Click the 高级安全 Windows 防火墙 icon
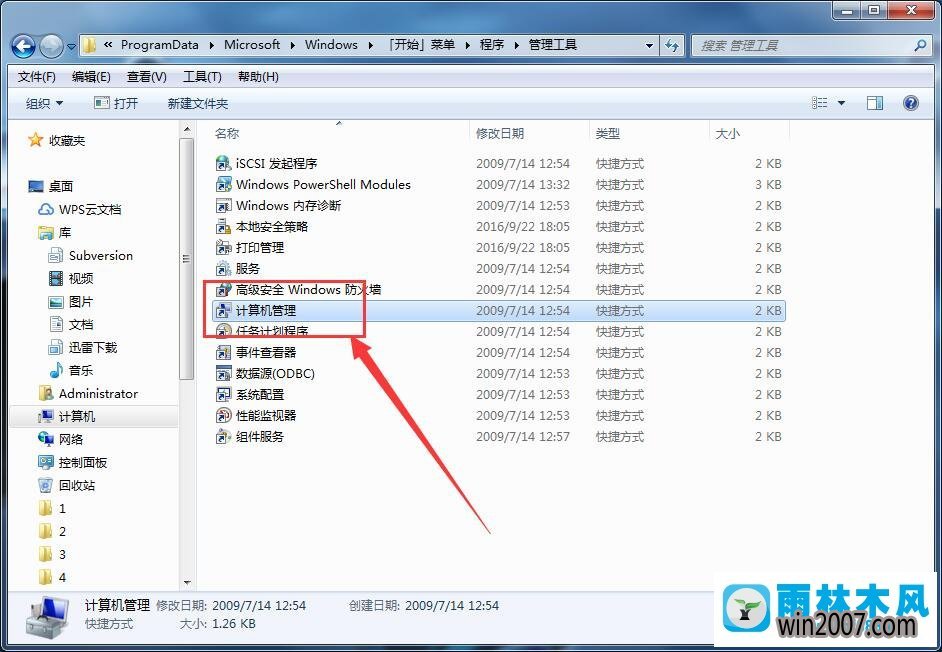The height and width of the screenshot is (652, 942). 223,290
